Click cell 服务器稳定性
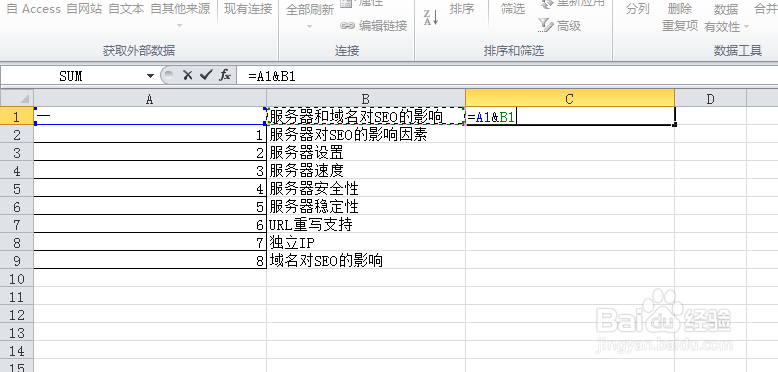The height and width of the screenshot is (372, 778). tap(366, 206)
